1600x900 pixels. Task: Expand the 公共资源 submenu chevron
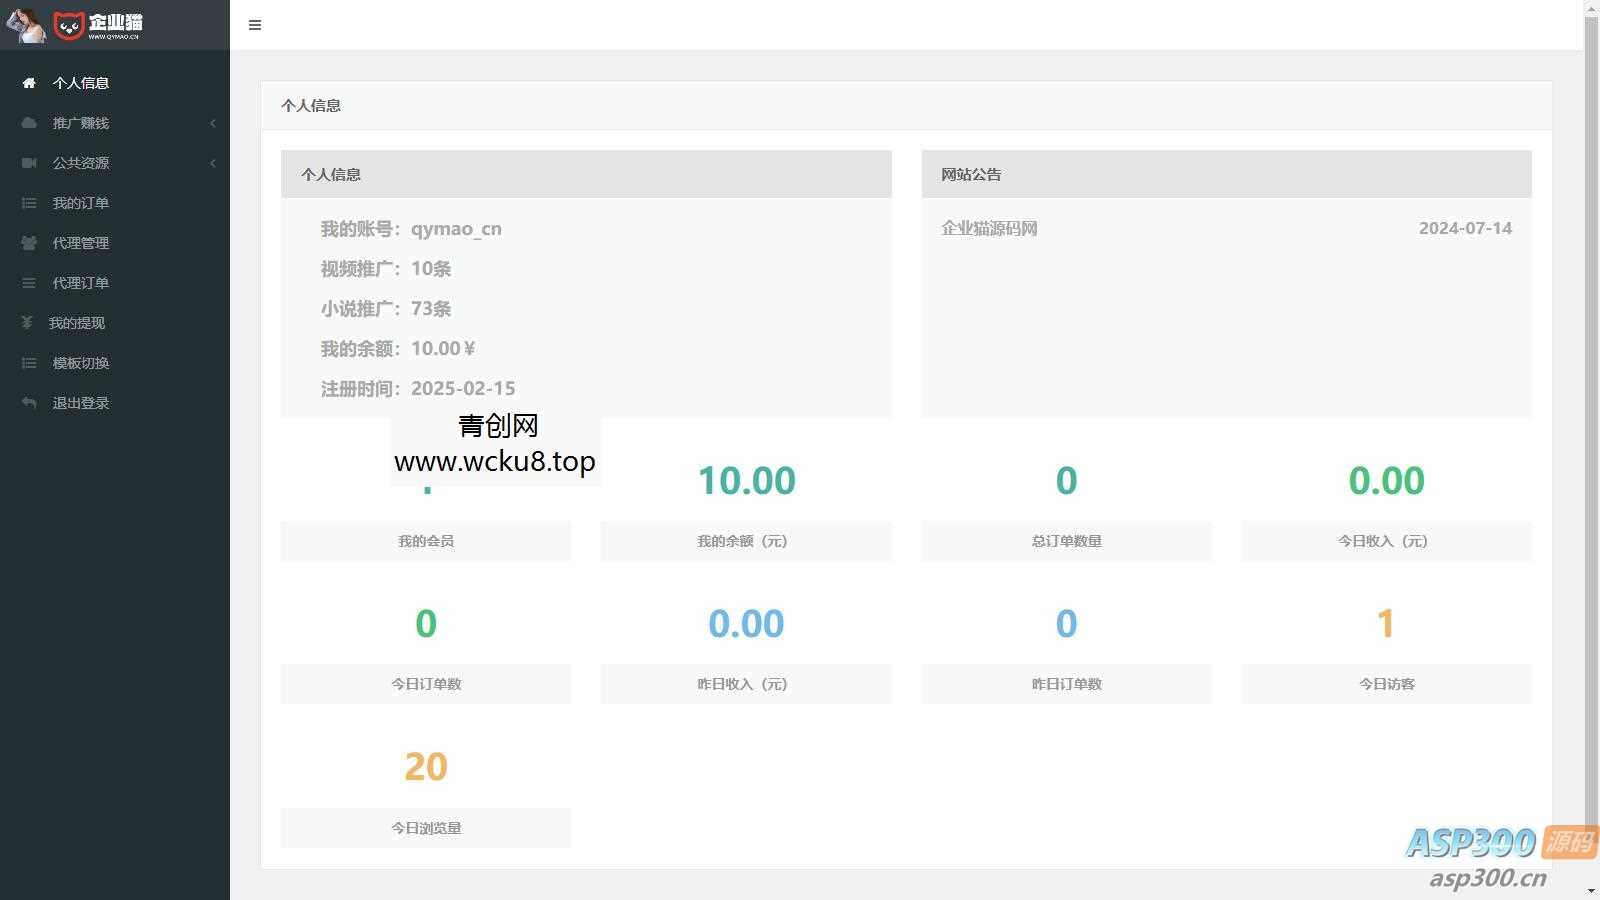pos(212,163)
